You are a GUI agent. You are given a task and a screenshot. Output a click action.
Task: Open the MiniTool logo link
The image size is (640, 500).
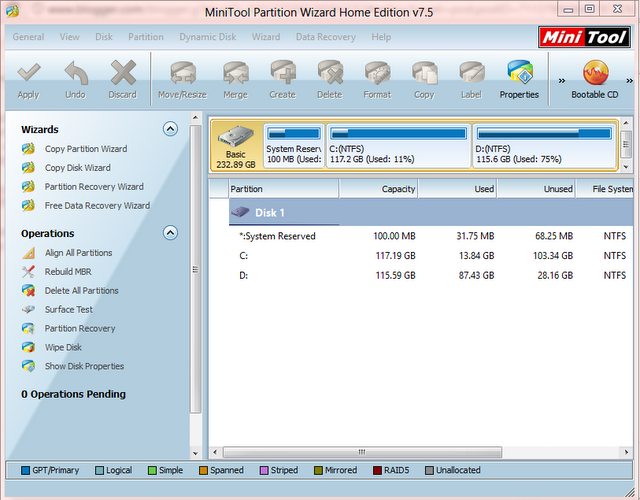[x=584, y=37]
